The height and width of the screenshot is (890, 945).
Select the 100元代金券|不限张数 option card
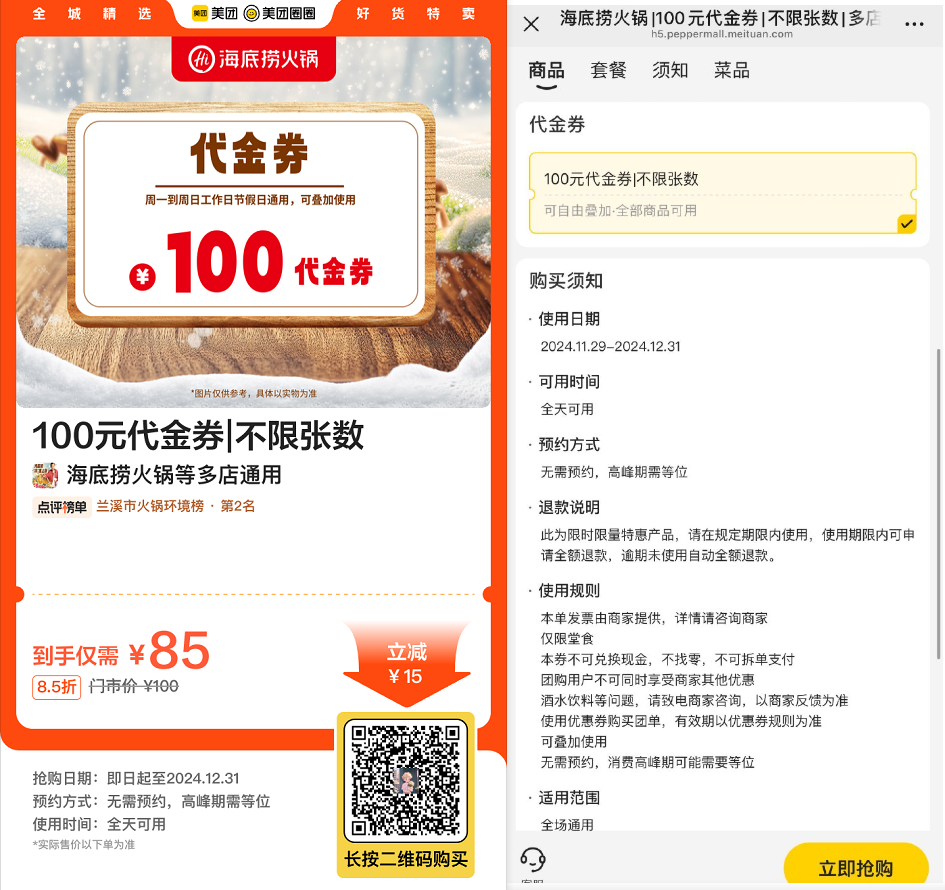[x=723, y=193]
